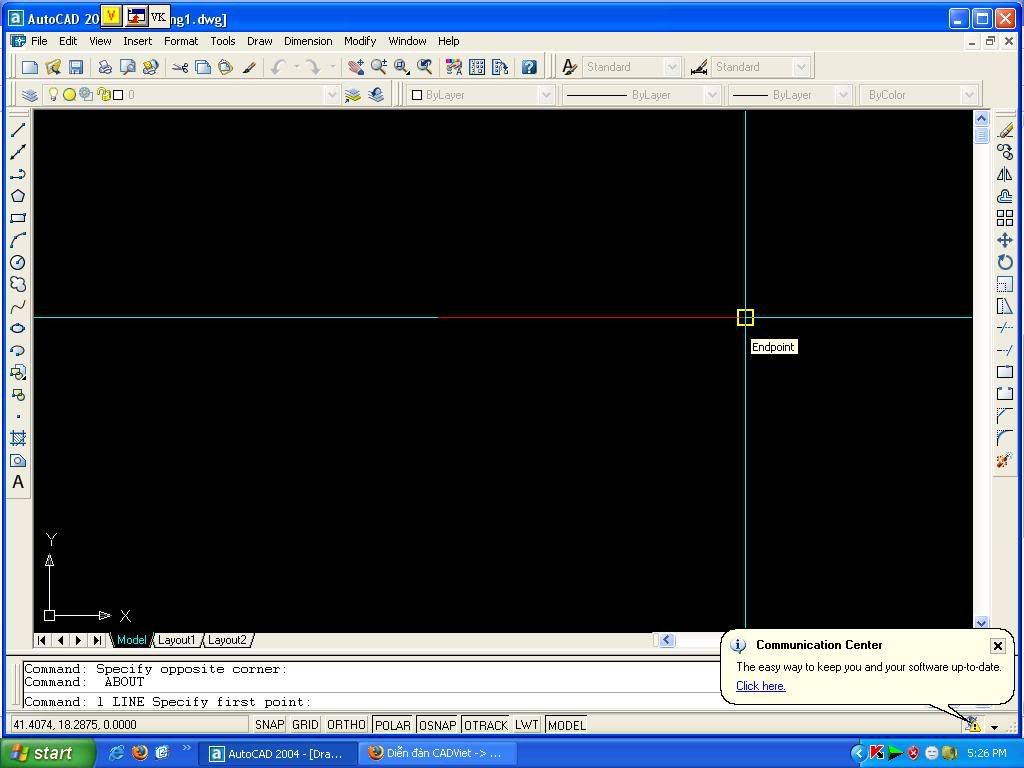
Task: Click the Explode tool
Action: (1005, 460)
